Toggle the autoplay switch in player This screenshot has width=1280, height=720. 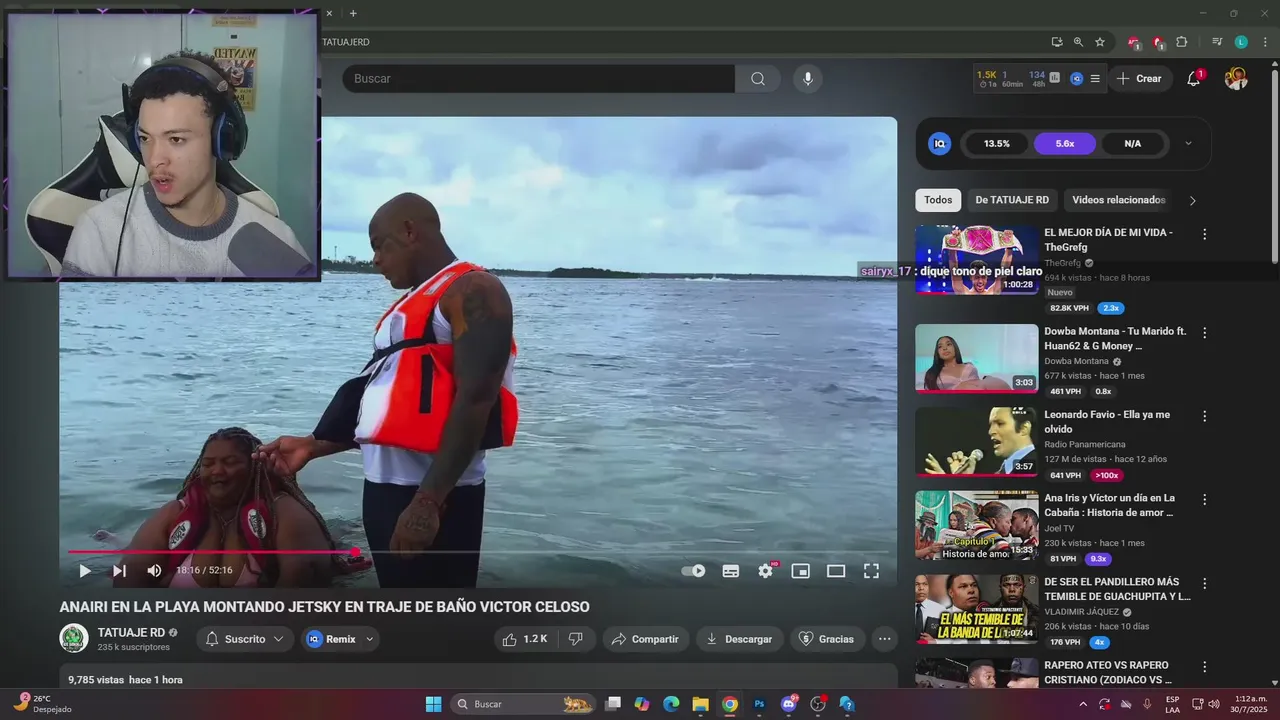[693, 571]
